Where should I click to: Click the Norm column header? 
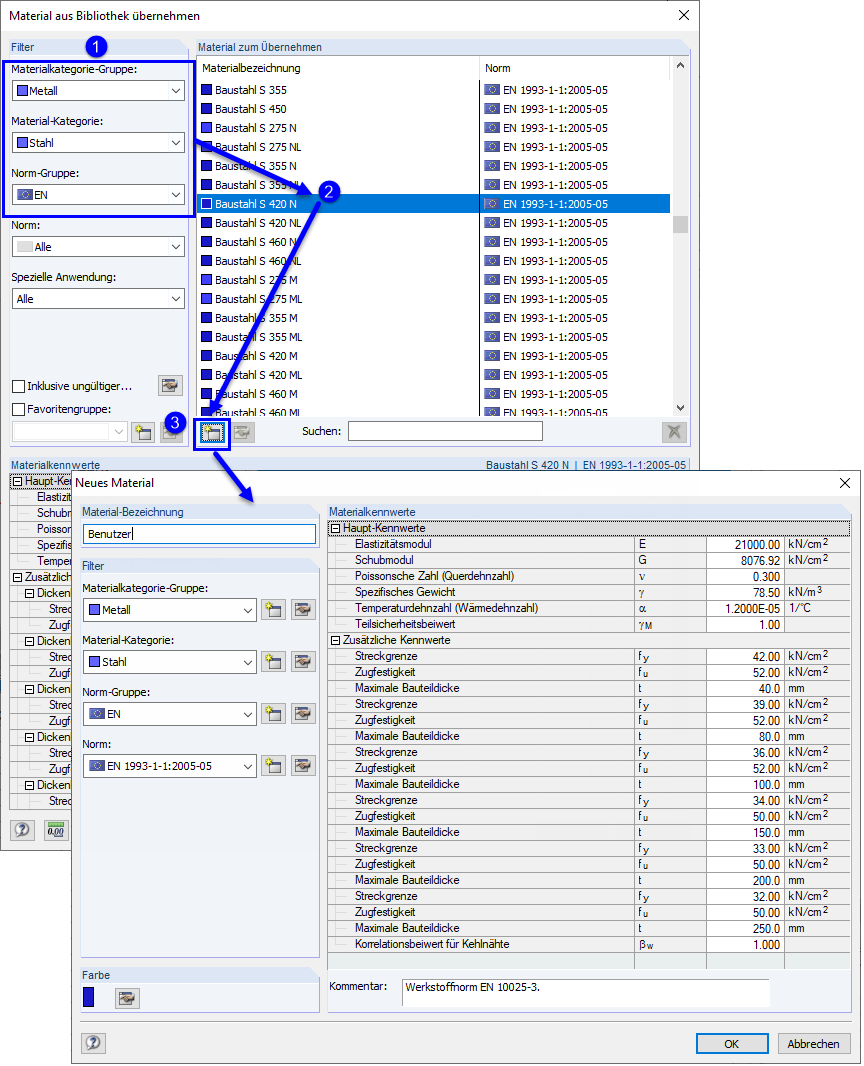(x=575, y=68)
